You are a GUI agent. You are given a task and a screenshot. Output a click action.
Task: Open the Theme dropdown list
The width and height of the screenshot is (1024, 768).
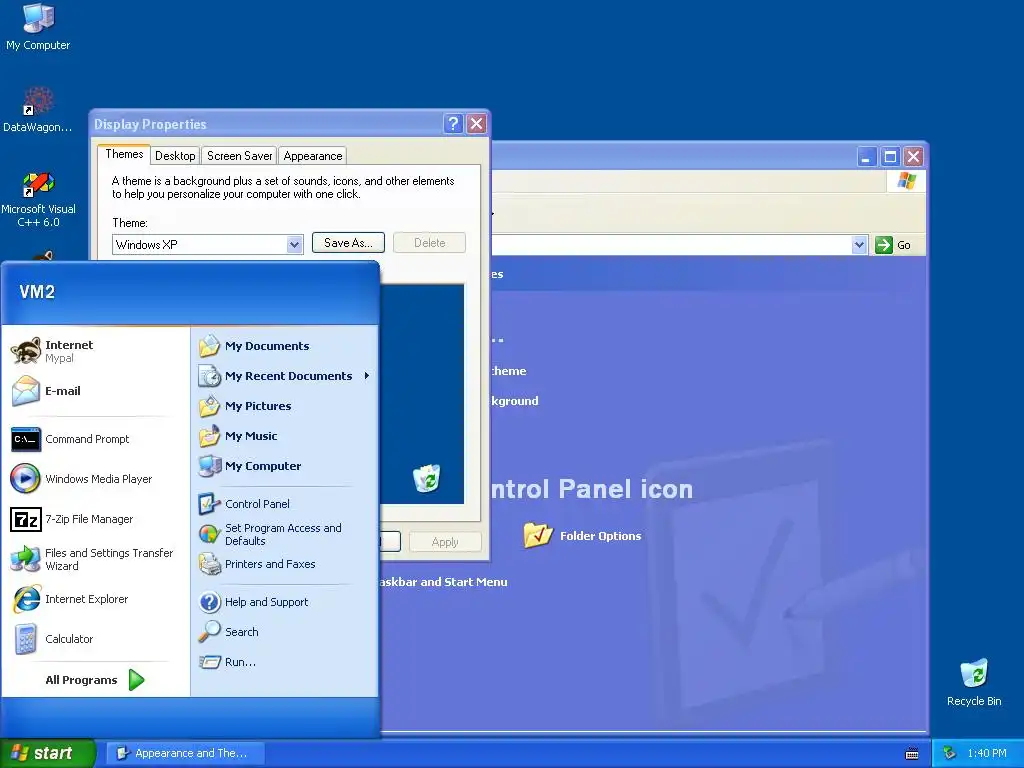[x=295, y=245]
